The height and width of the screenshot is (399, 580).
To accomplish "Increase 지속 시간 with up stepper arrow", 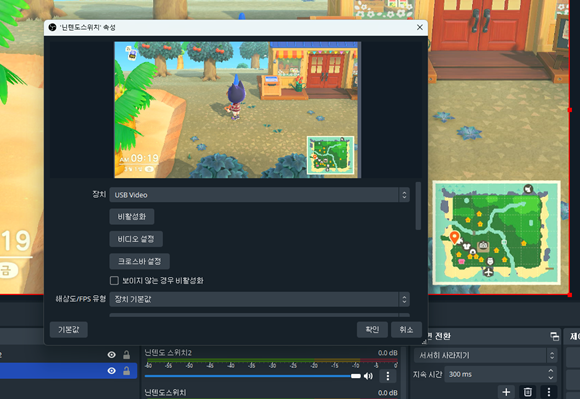I will click(551, 371).
